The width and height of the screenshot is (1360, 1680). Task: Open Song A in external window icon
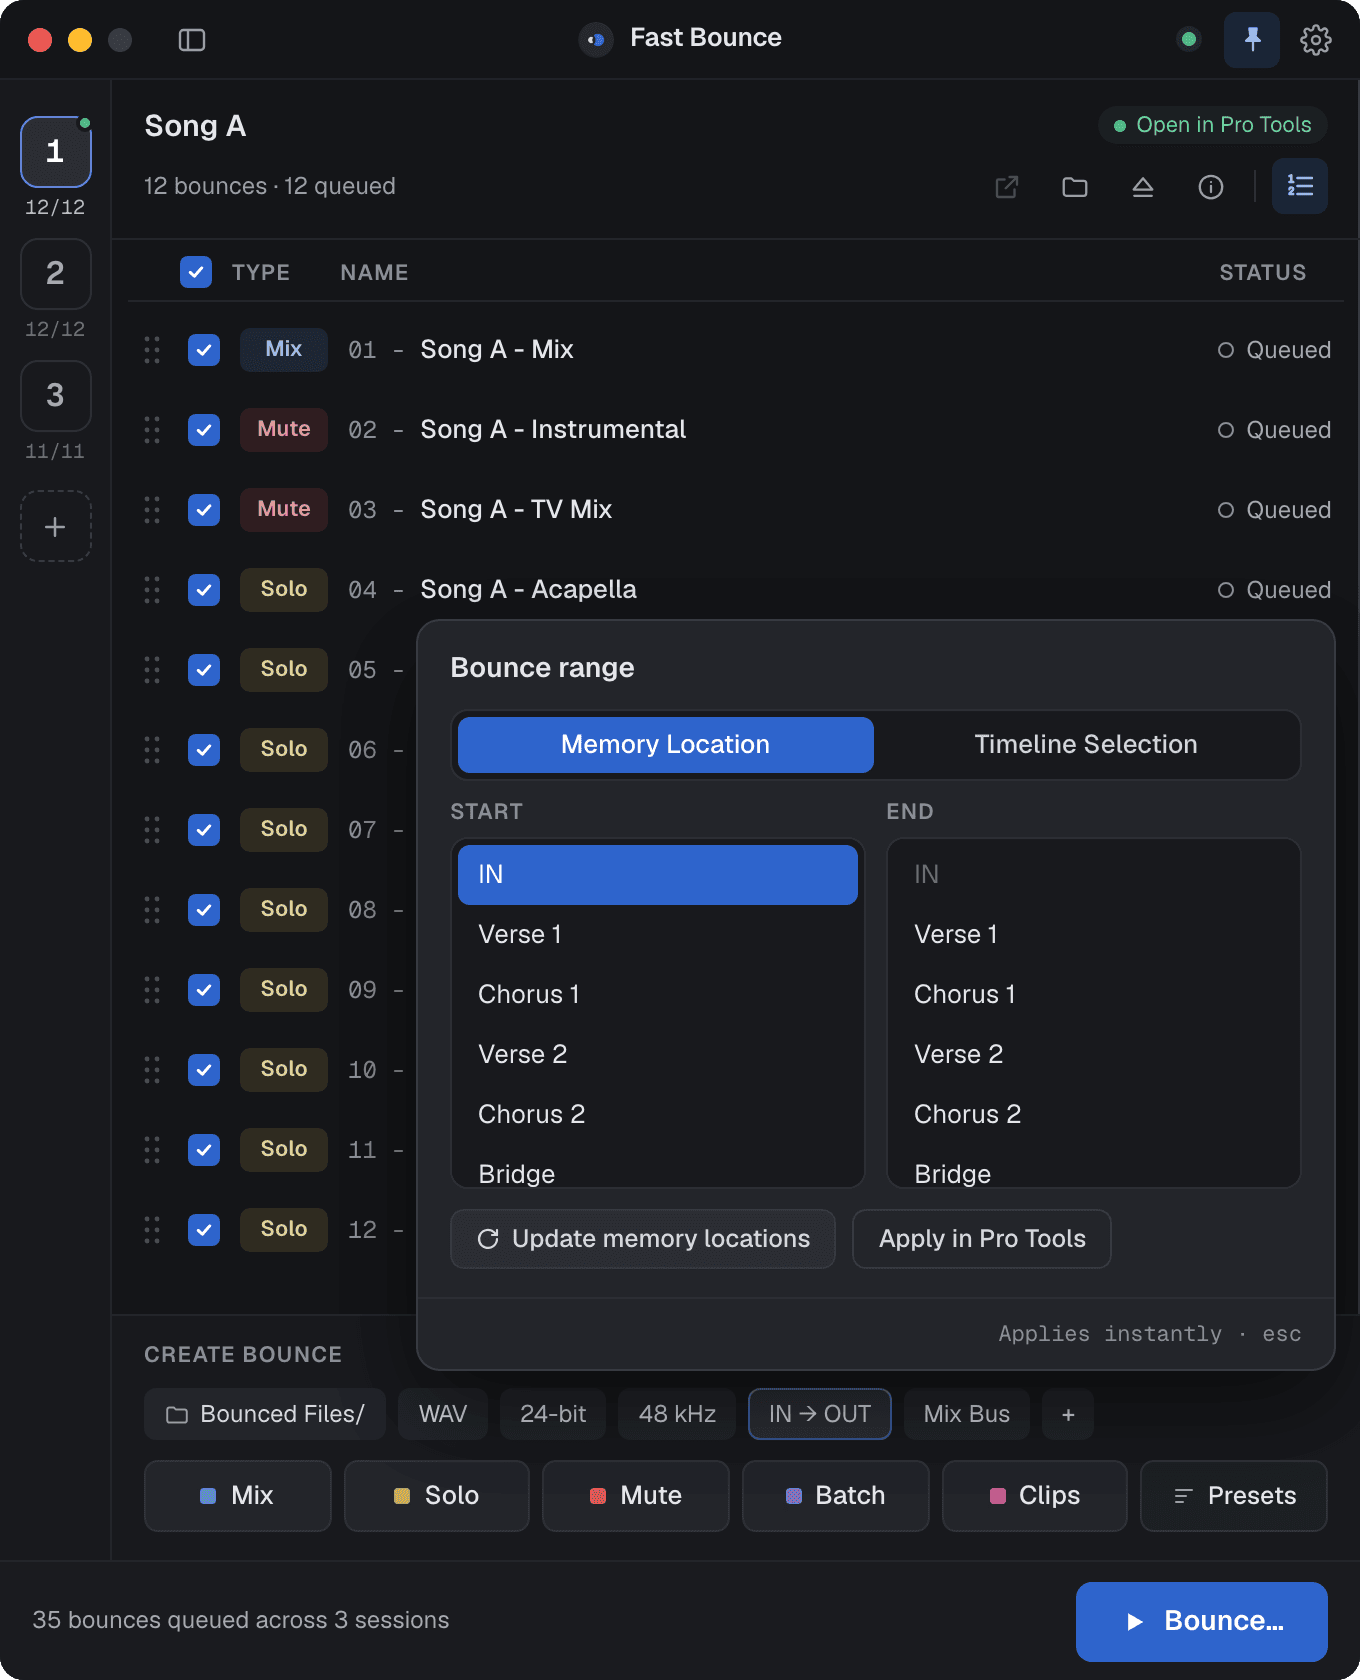click(x=1007, y=187)
